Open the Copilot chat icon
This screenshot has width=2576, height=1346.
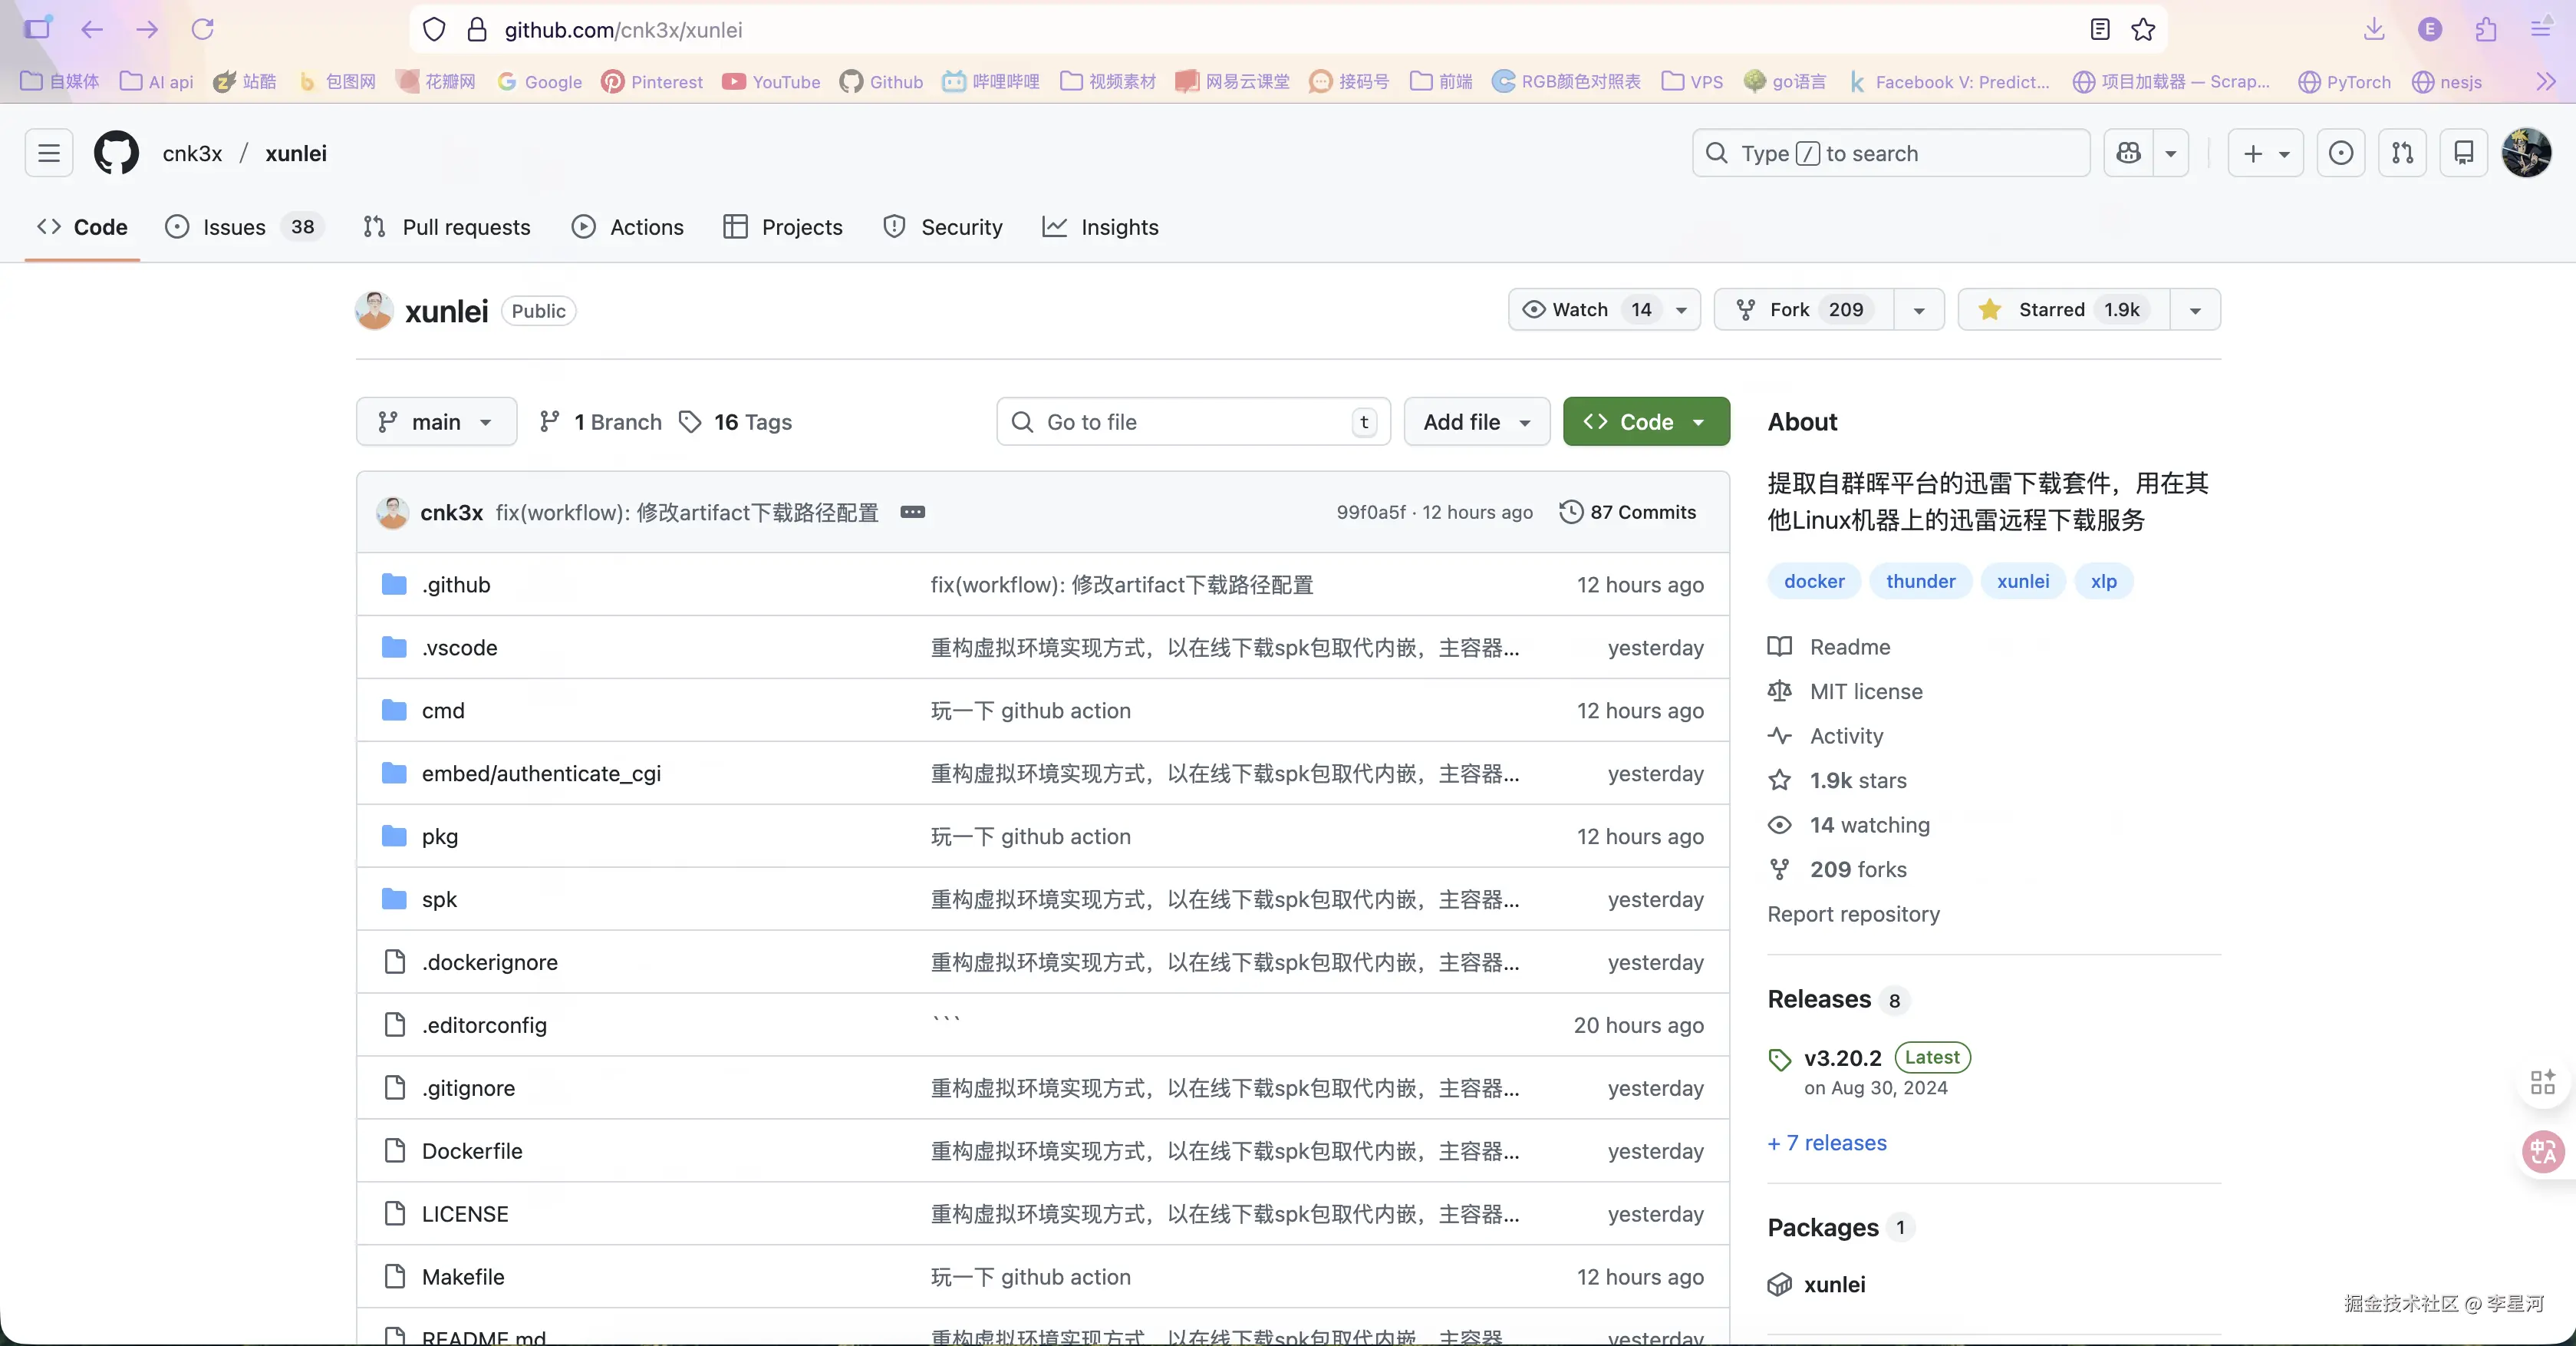tap(2129, 153)
